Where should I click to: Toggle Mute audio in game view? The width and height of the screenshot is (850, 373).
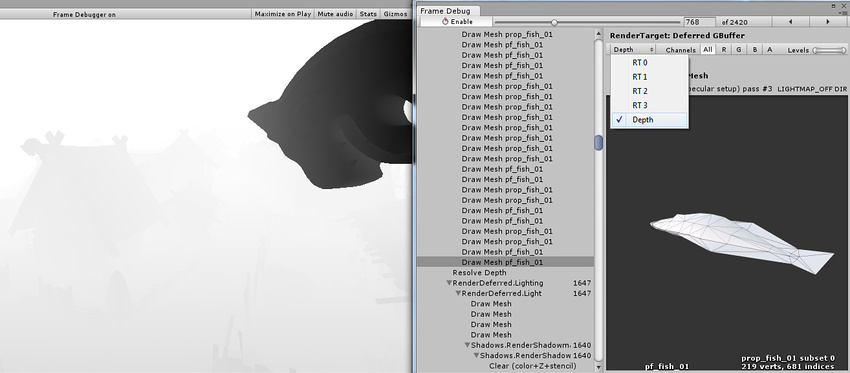click(x=335, y=14)
